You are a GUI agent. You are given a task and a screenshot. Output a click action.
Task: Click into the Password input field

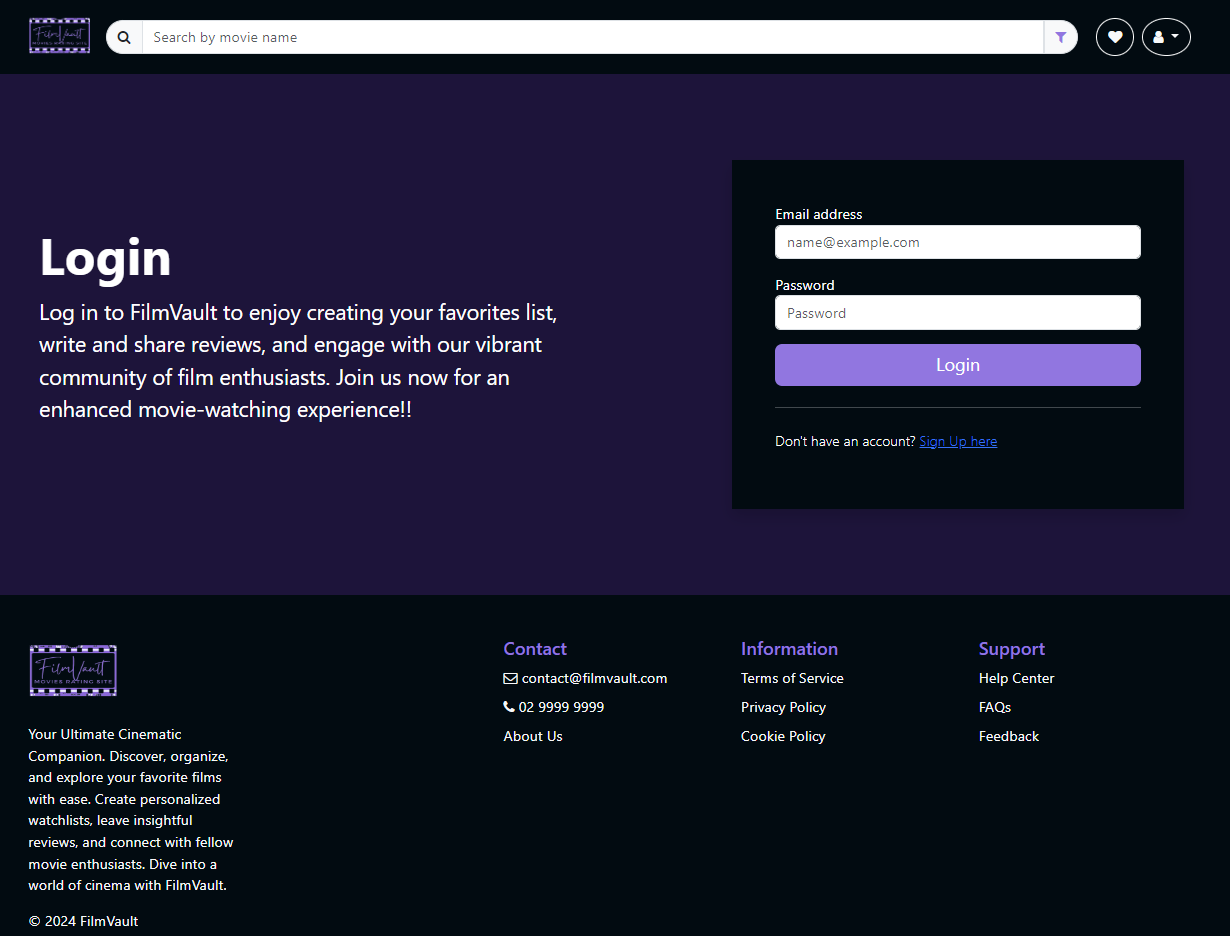957,313
